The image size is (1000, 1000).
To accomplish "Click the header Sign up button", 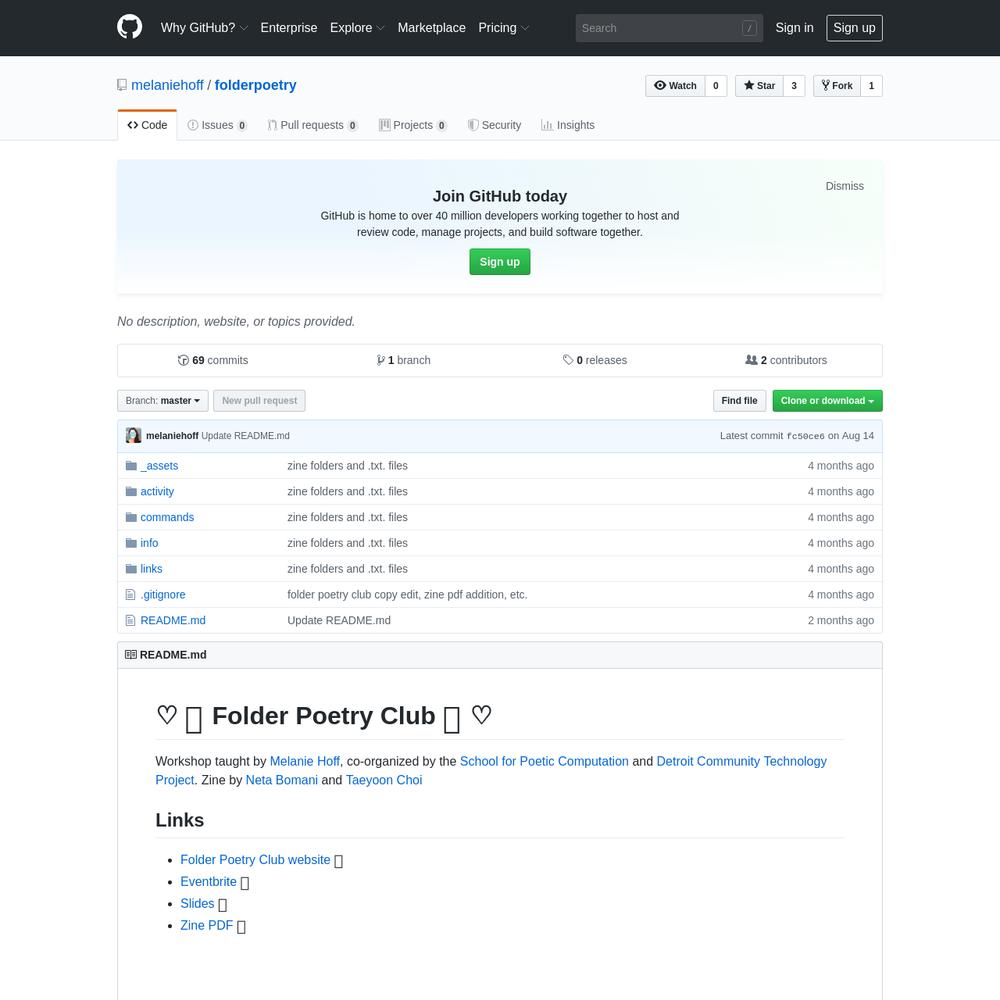I will 854,28.
